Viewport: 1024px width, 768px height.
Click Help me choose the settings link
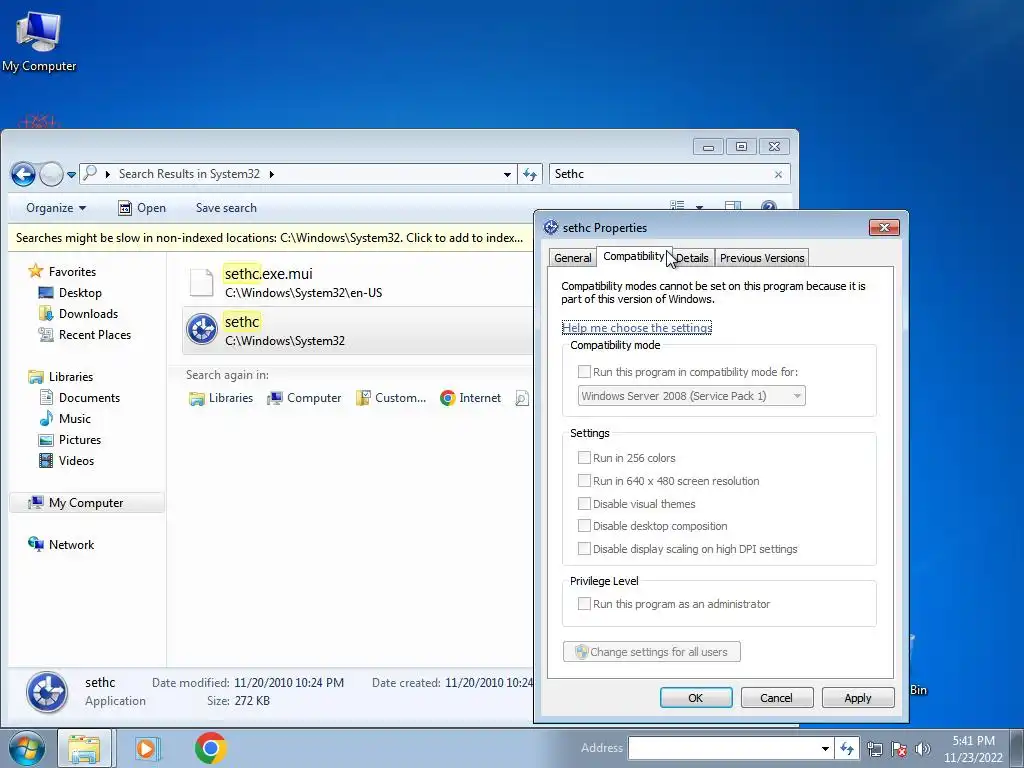tap(637, 328)
